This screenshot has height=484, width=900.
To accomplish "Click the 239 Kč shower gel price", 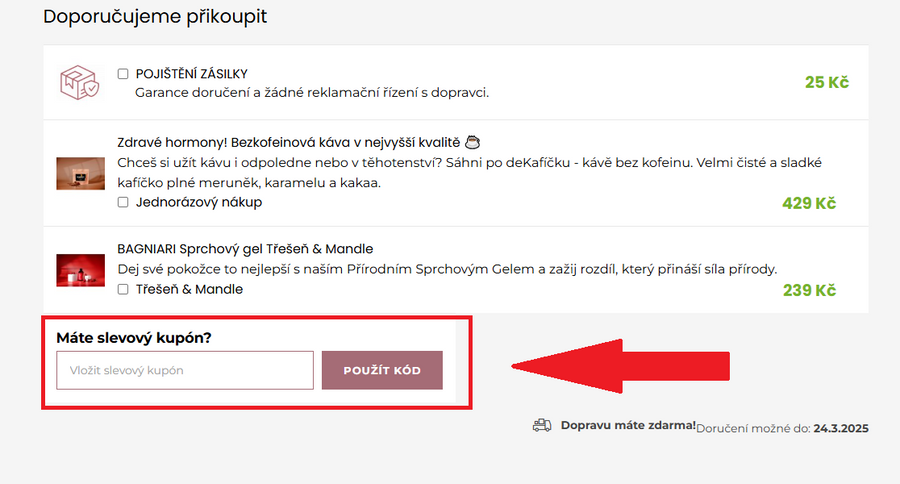I will pyautogui.click(x=809, y=291).
